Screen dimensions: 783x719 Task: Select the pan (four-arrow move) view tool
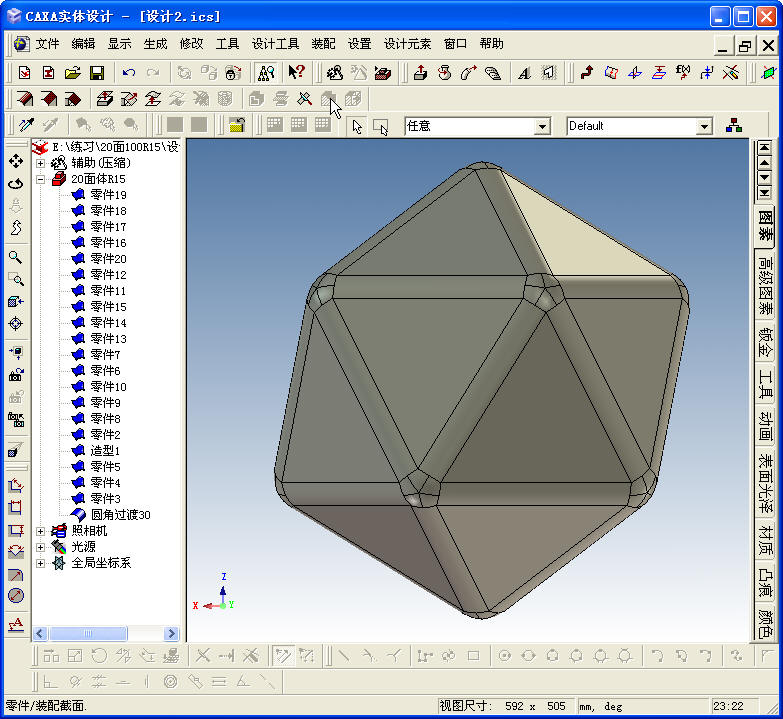(x=15, y=161)
